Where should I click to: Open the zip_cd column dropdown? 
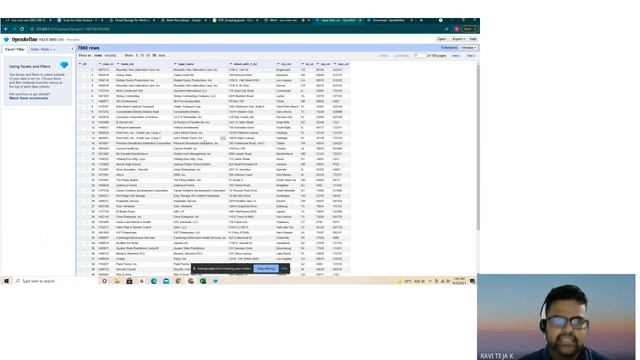pos(318,64)
